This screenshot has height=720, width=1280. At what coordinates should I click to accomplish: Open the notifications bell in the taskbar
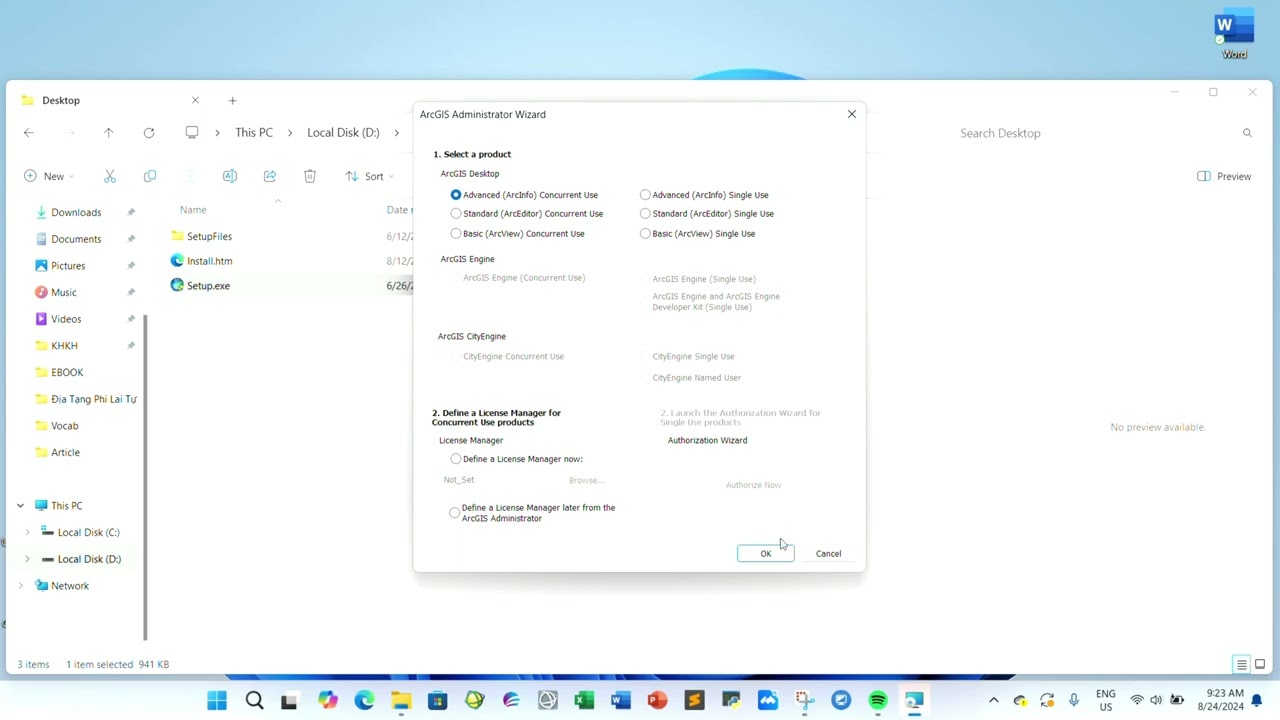pyautogui.click(x=1257, y=700)
